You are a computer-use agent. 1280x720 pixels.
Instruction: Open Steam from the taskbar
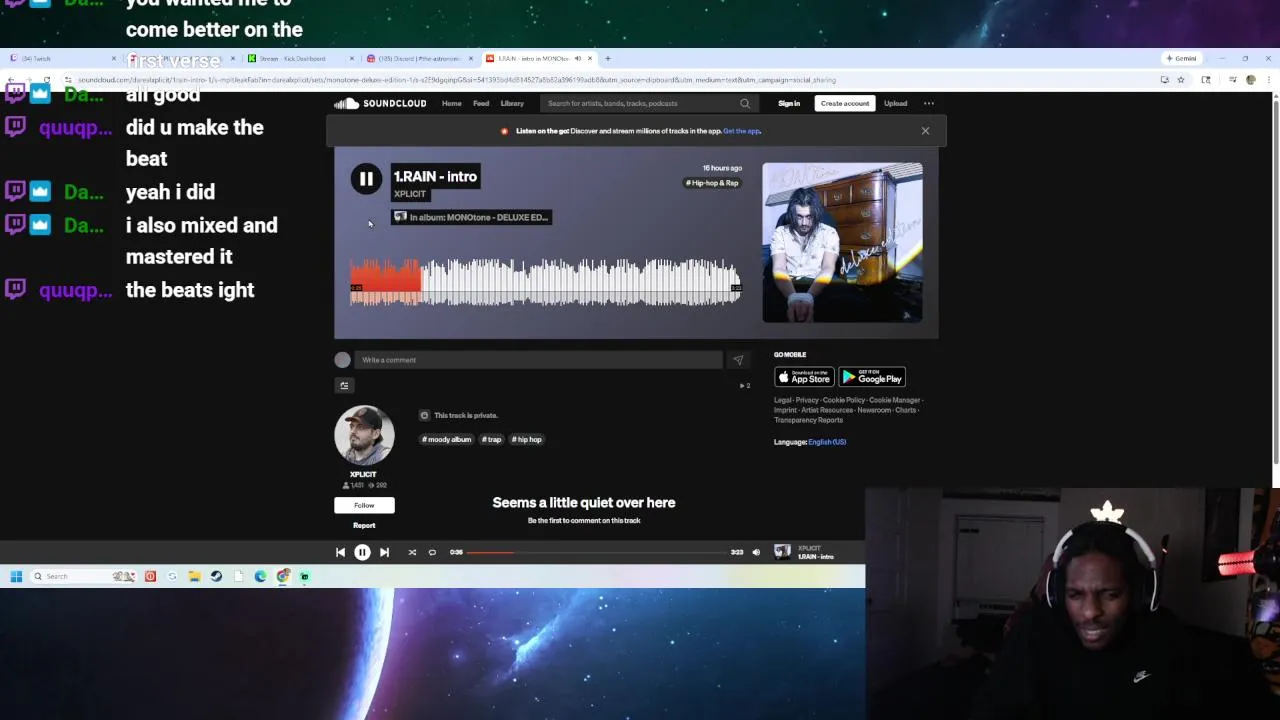click(216, 576)
